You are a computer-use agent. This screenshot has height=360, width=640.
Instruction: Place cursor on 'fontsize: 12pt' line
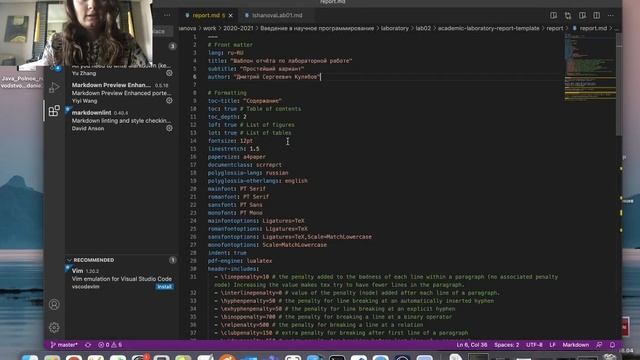click(x=230, y=141)
